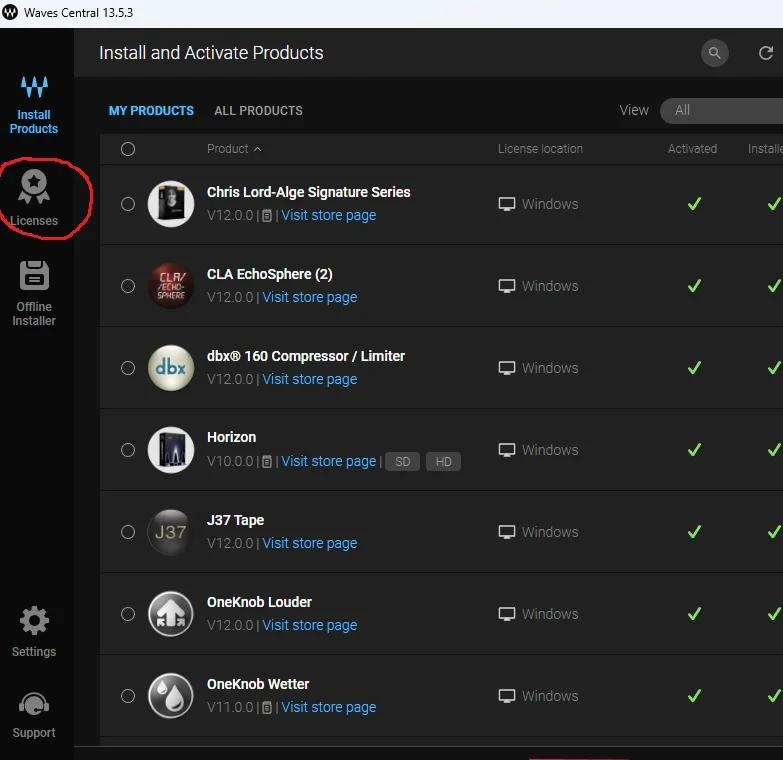This screenshot has height=760, width=783.
Task: Click the J37 Tape product title
Action: coord(235,520)
